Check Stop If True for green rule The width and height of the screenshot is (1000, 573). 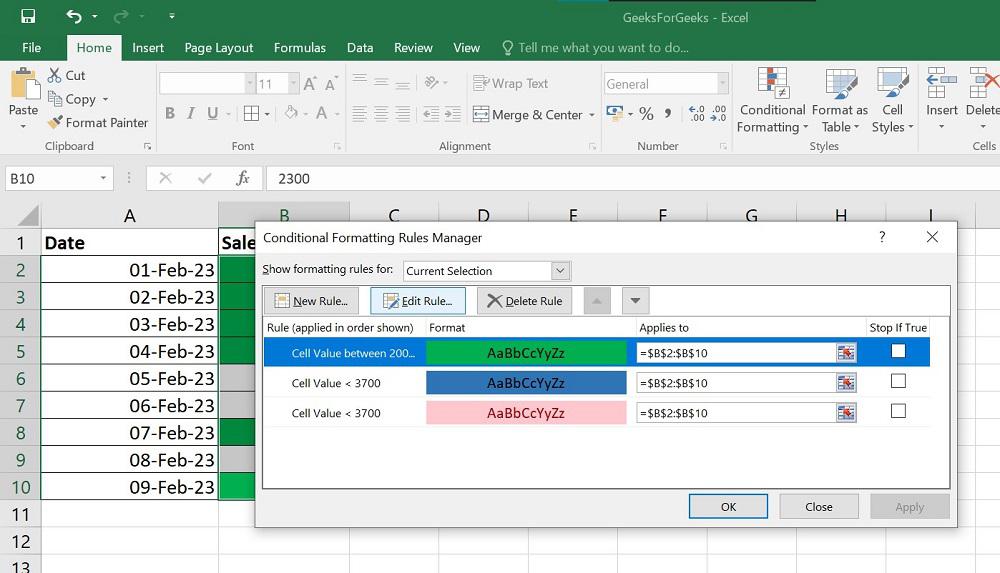point(898,351)
